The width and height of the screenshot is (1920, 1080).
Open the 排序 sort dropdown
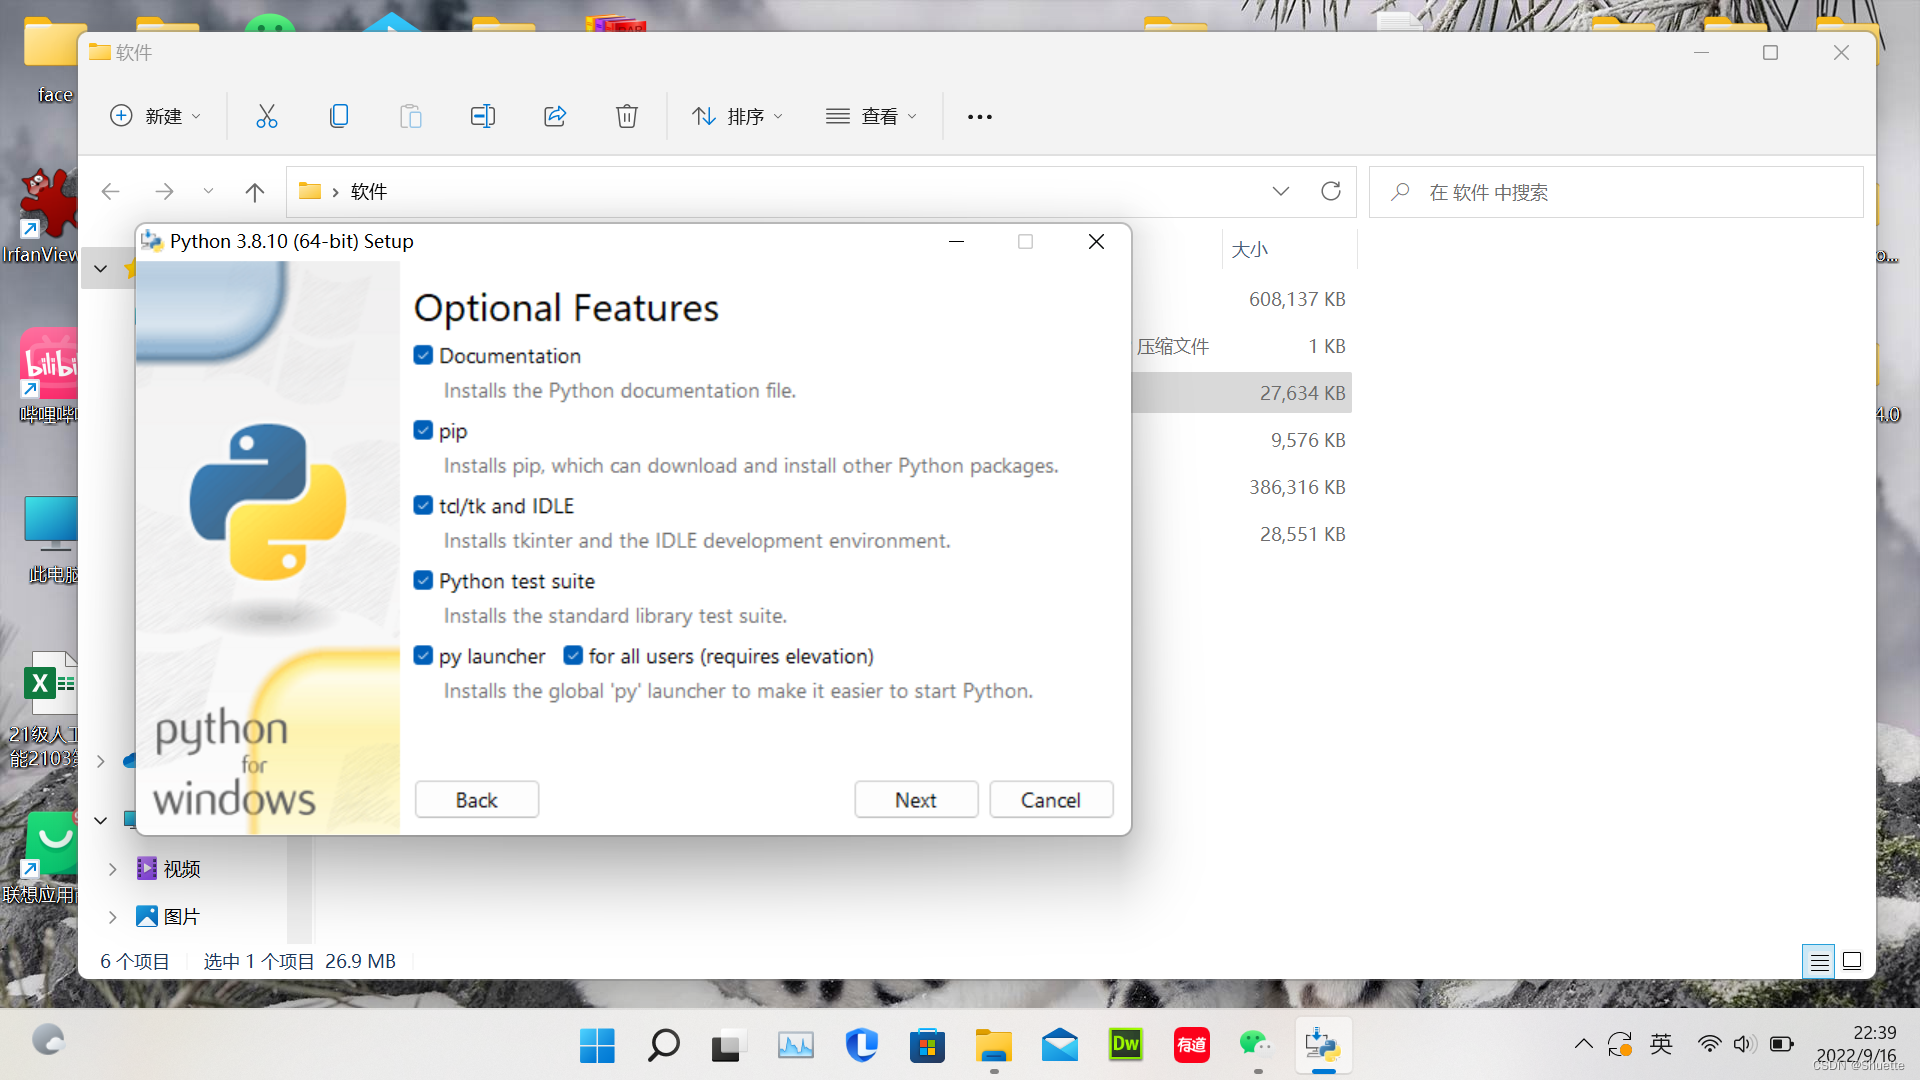[738, 116]
